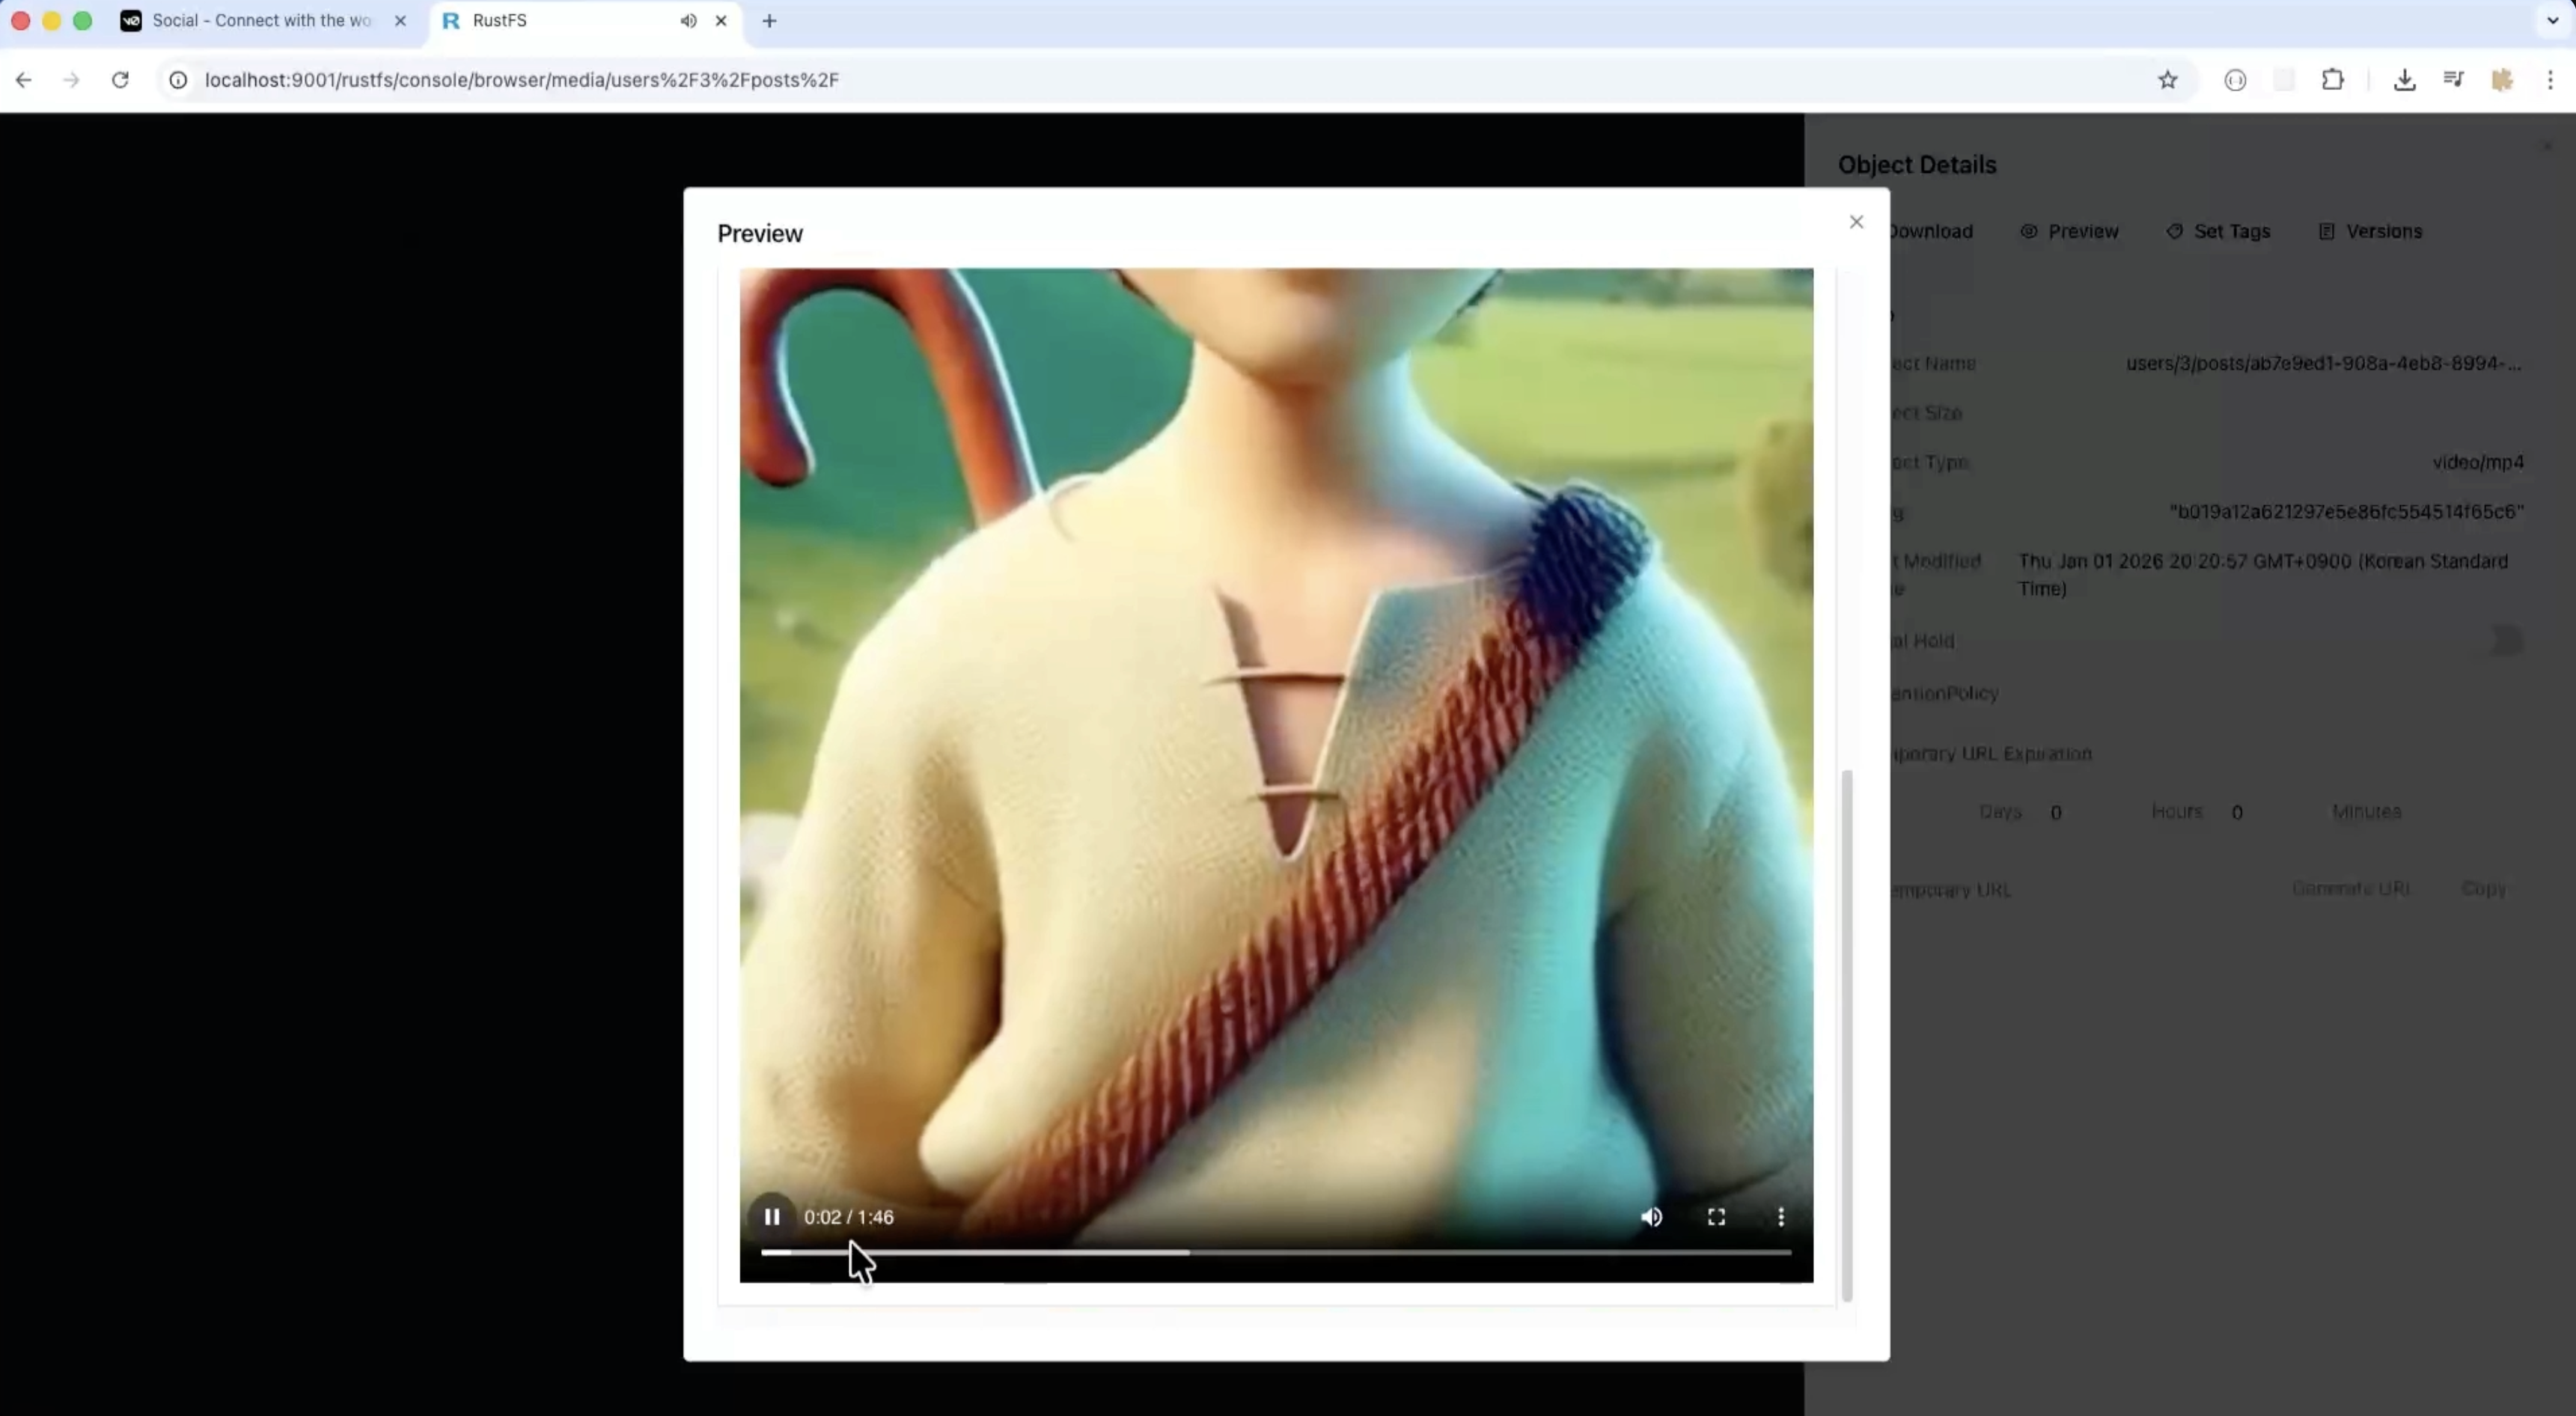Open the browser extensions puzzle menu
This screenshot has height=1416, width=2576.
[x=2333, y=80]
